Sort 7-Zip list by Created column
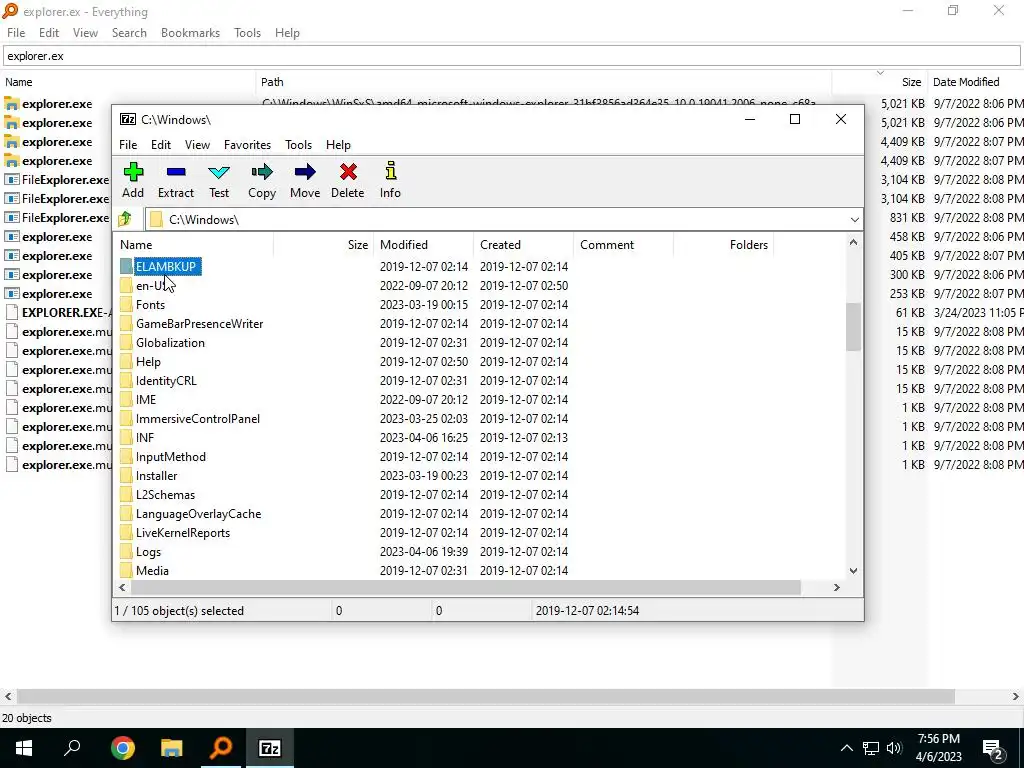This screenshot has width=1024, height=768. 524,245
